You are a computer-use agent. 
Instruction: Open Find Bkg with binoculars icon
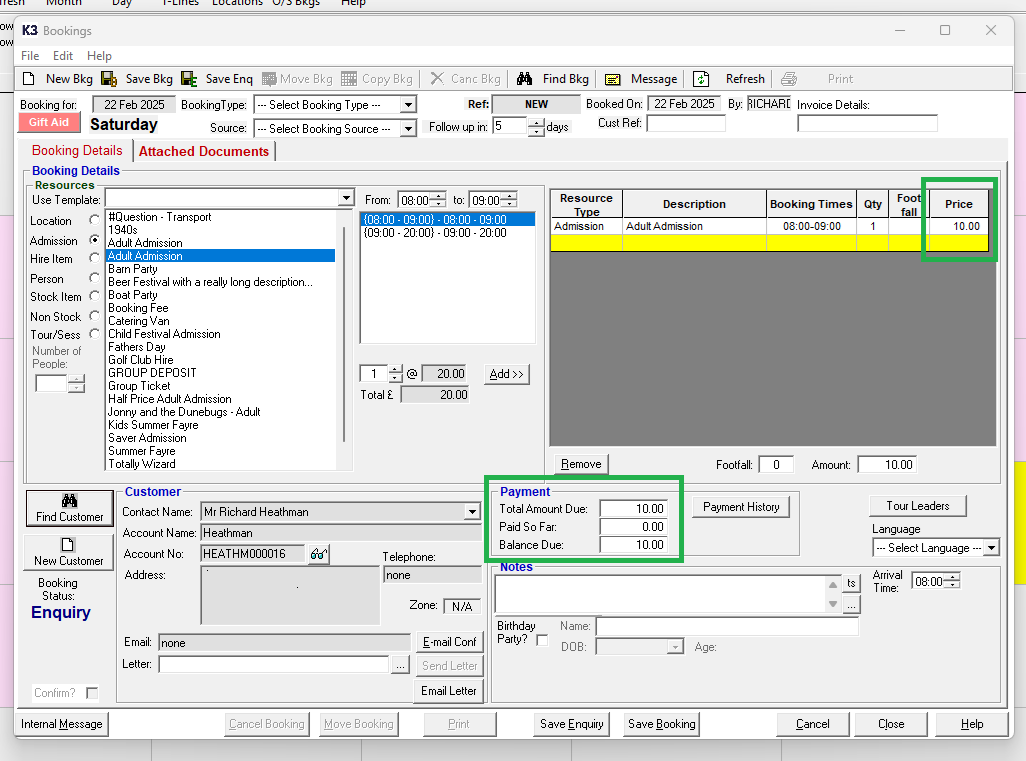[525, 79]
